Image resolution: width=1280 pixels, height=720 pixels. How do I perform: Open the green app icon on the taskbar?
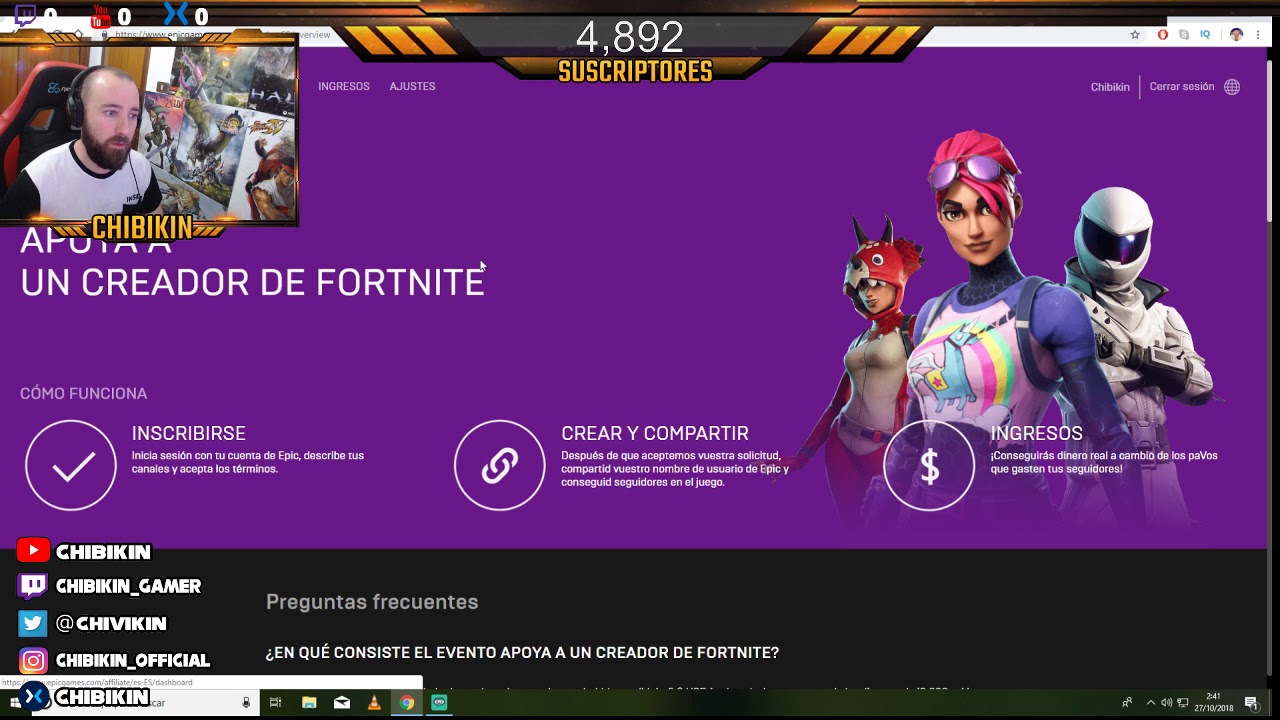coord(439,703)
